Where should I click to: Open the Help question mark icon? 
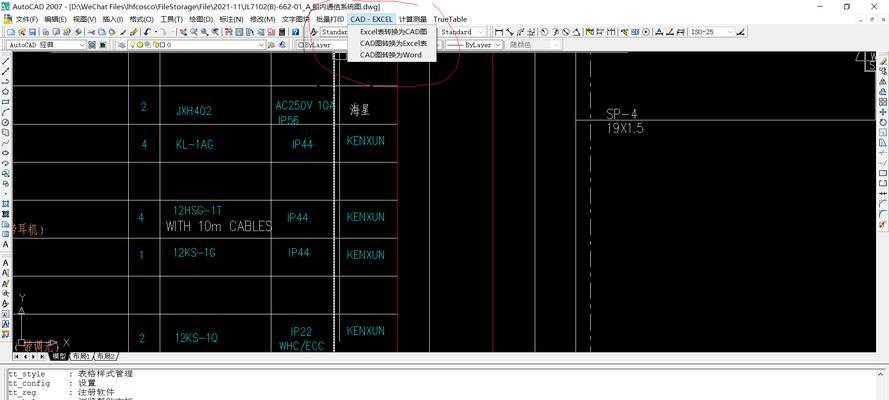coord(295,32)
